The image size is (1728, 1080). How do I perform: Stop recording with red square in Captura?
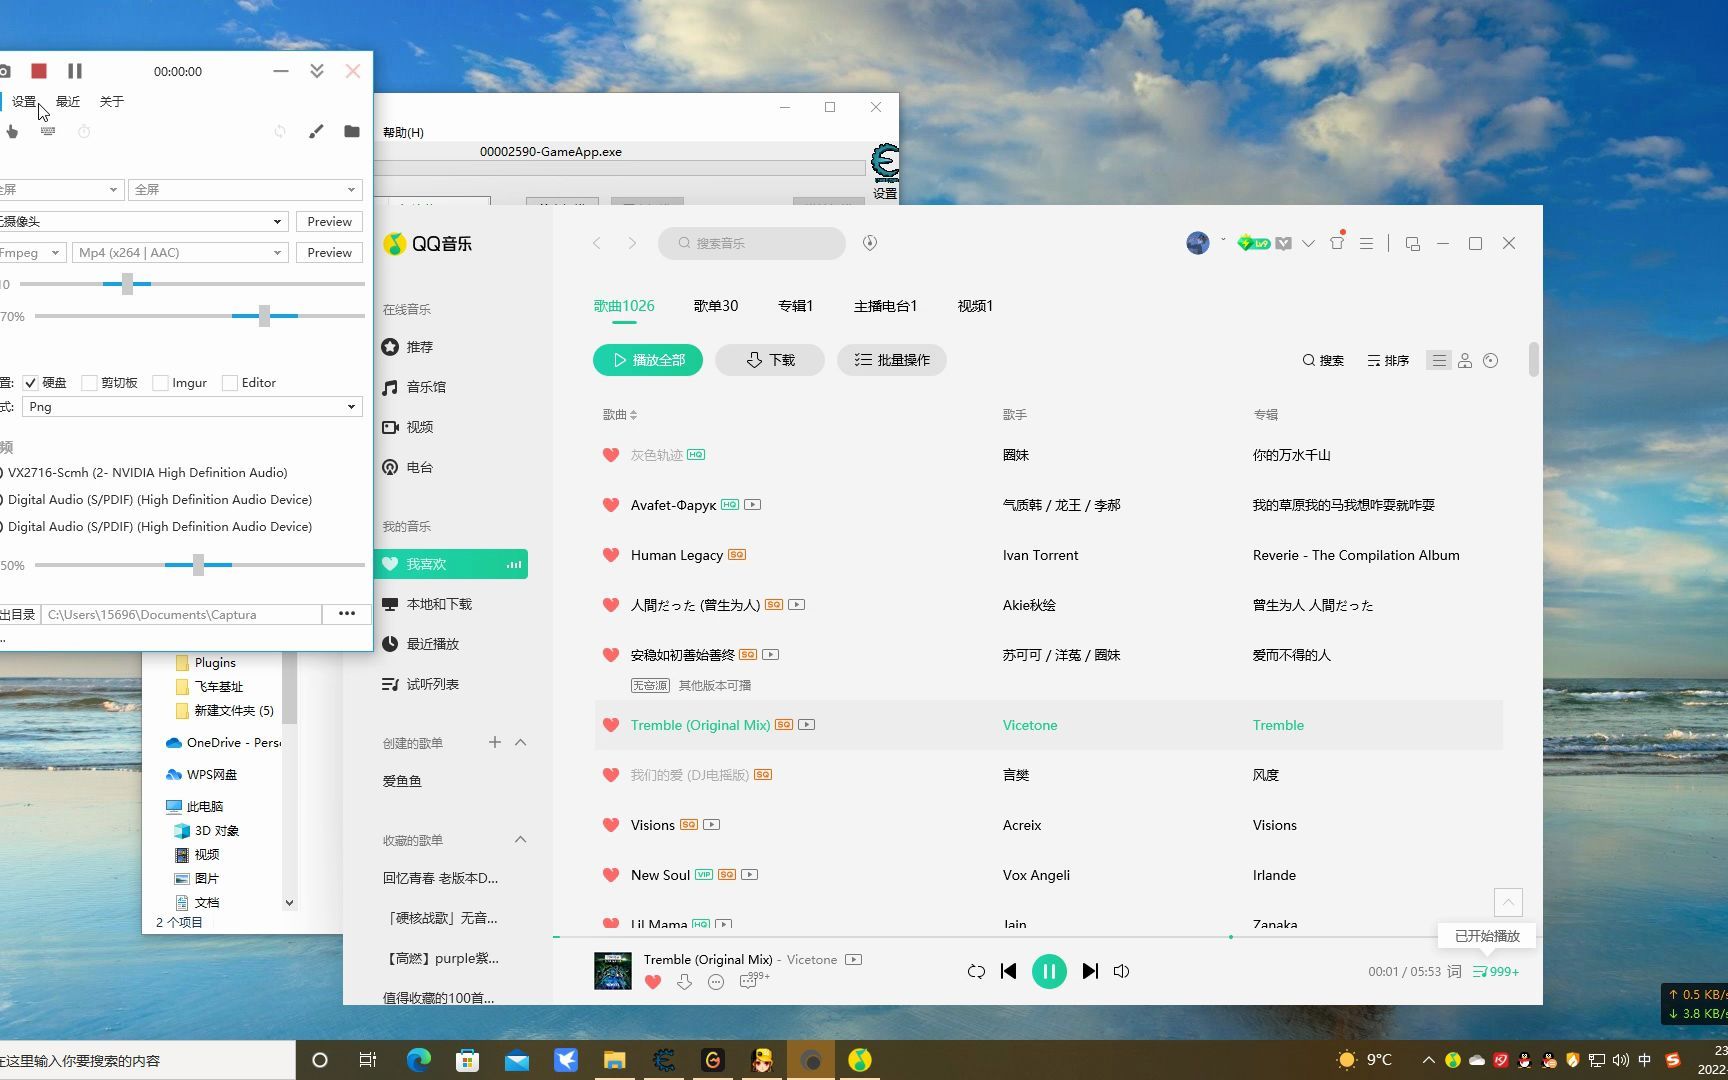click(39, 71)
